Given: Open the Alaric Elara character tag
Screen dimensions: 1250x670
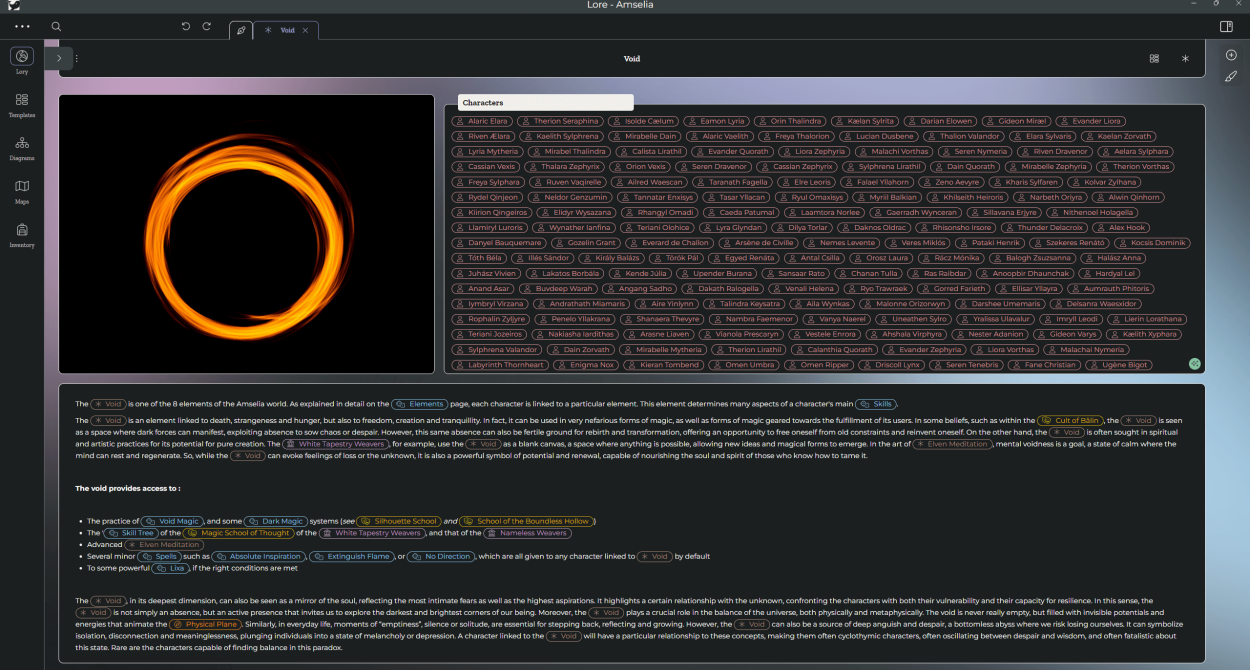Looking at the screenshot, I should (482, 121).
